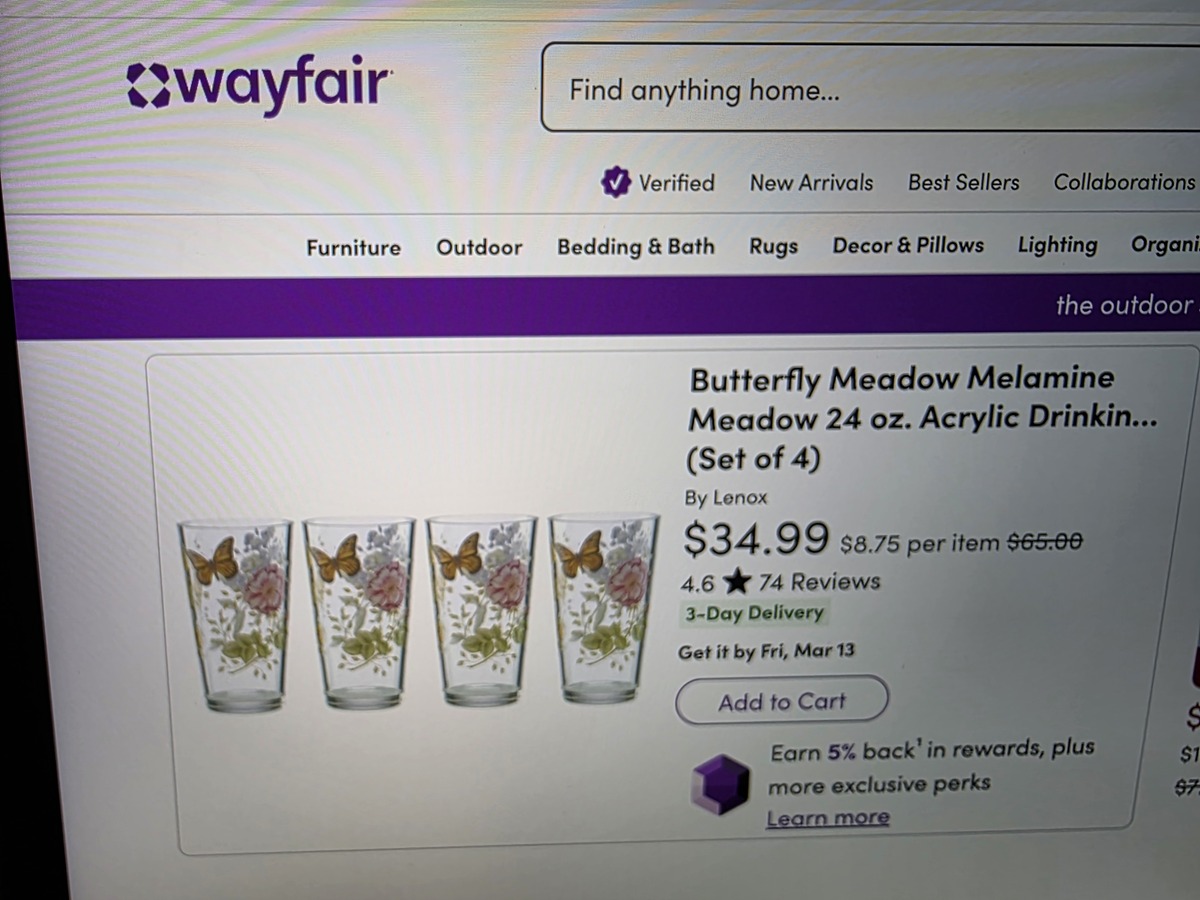Open the Collaborations link
This screenshot has height=900, width=1200.
point(1123,182)
